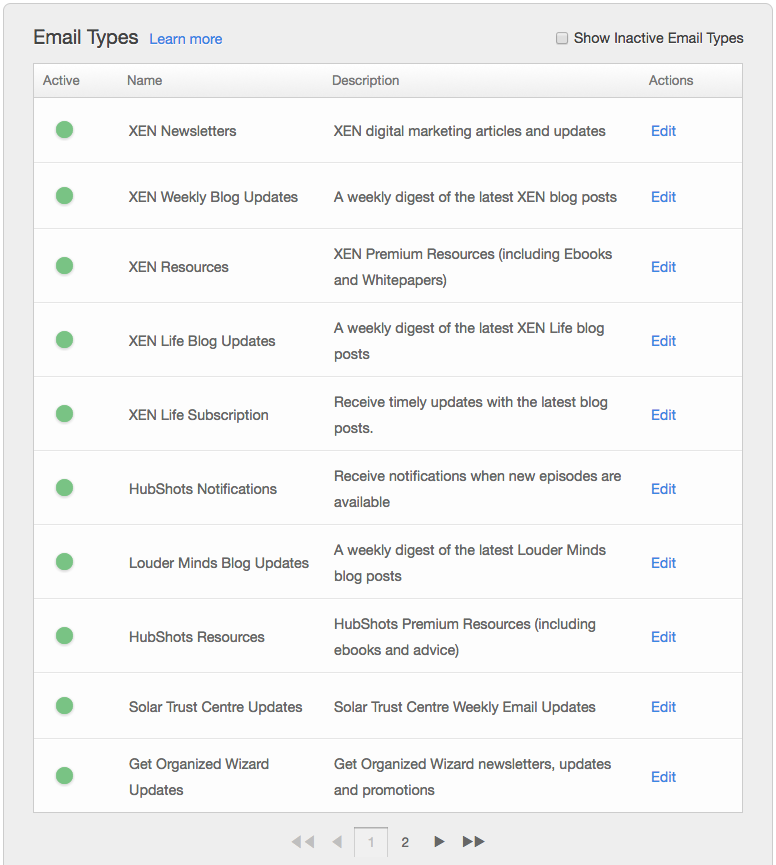The image size is (776, 865).
Task: Switch to page 2 in pagination
Action: coord(405,842)
